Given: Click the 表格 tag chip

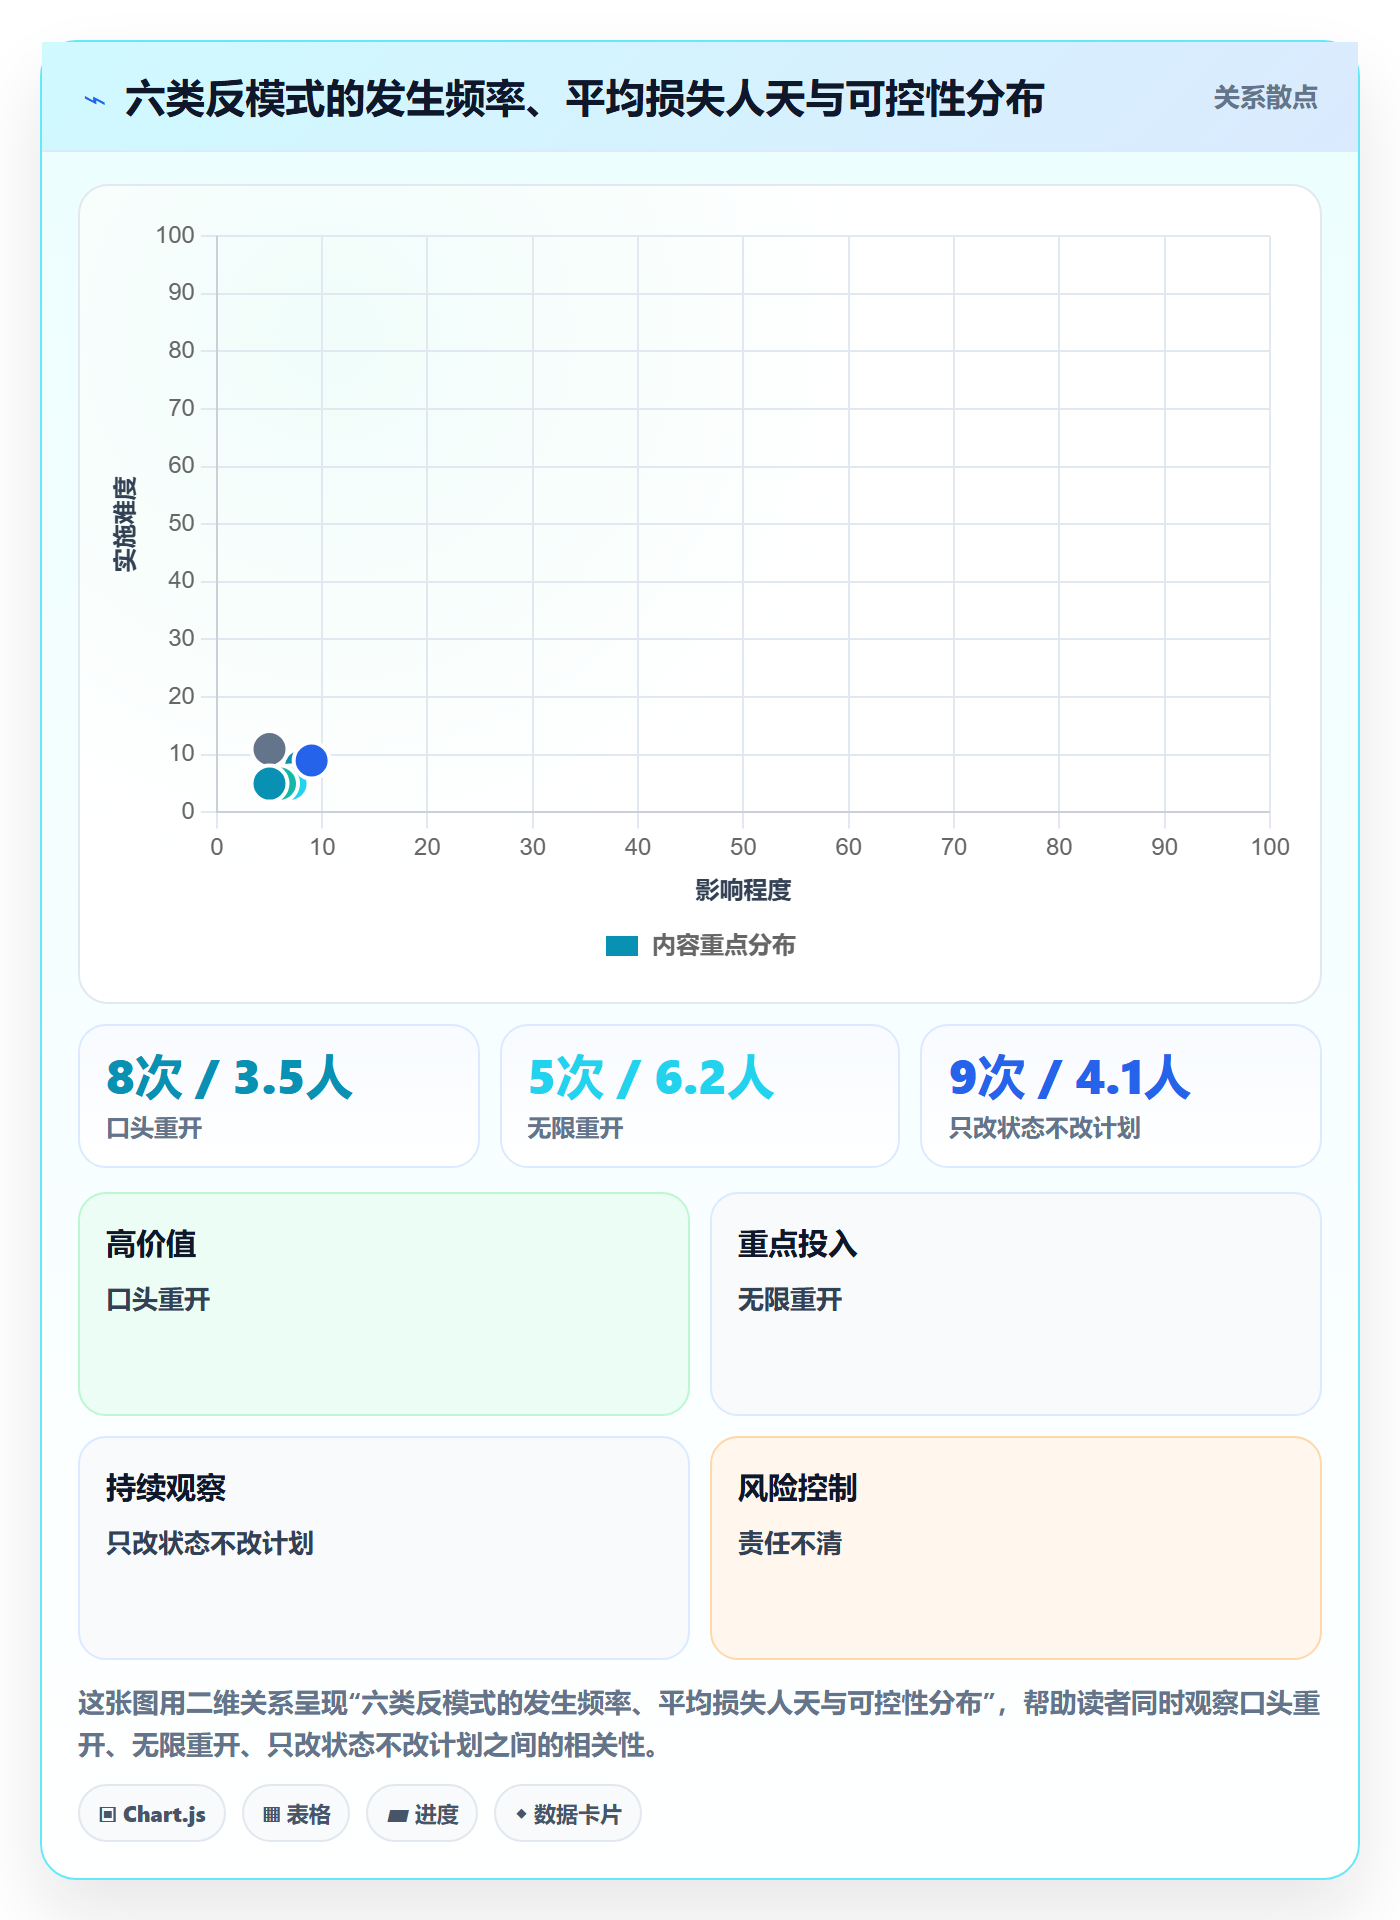Looking at the screenshot, I should pyautogui.click(x=296, y=1814).
